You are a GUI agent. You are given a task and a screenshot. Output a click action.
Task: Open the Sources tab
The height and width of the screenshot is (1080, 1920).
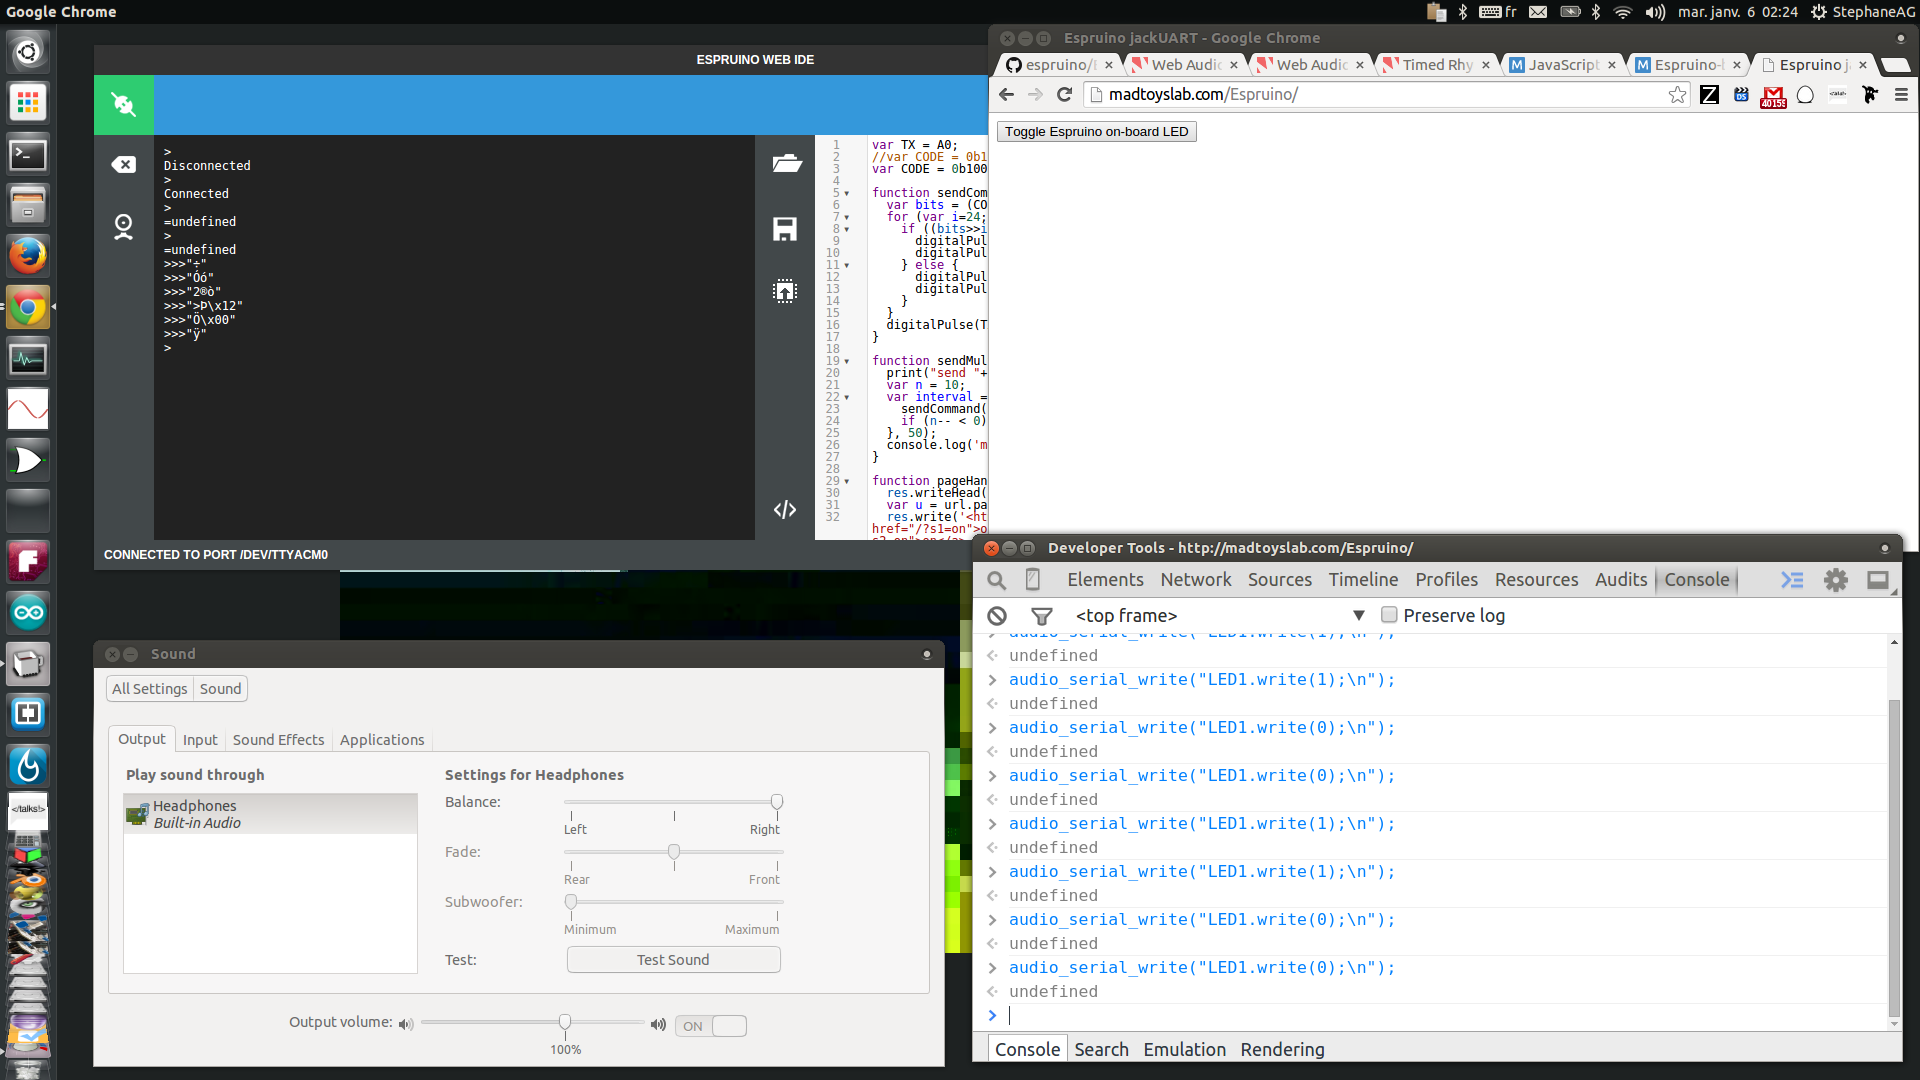click(1280, 580)
